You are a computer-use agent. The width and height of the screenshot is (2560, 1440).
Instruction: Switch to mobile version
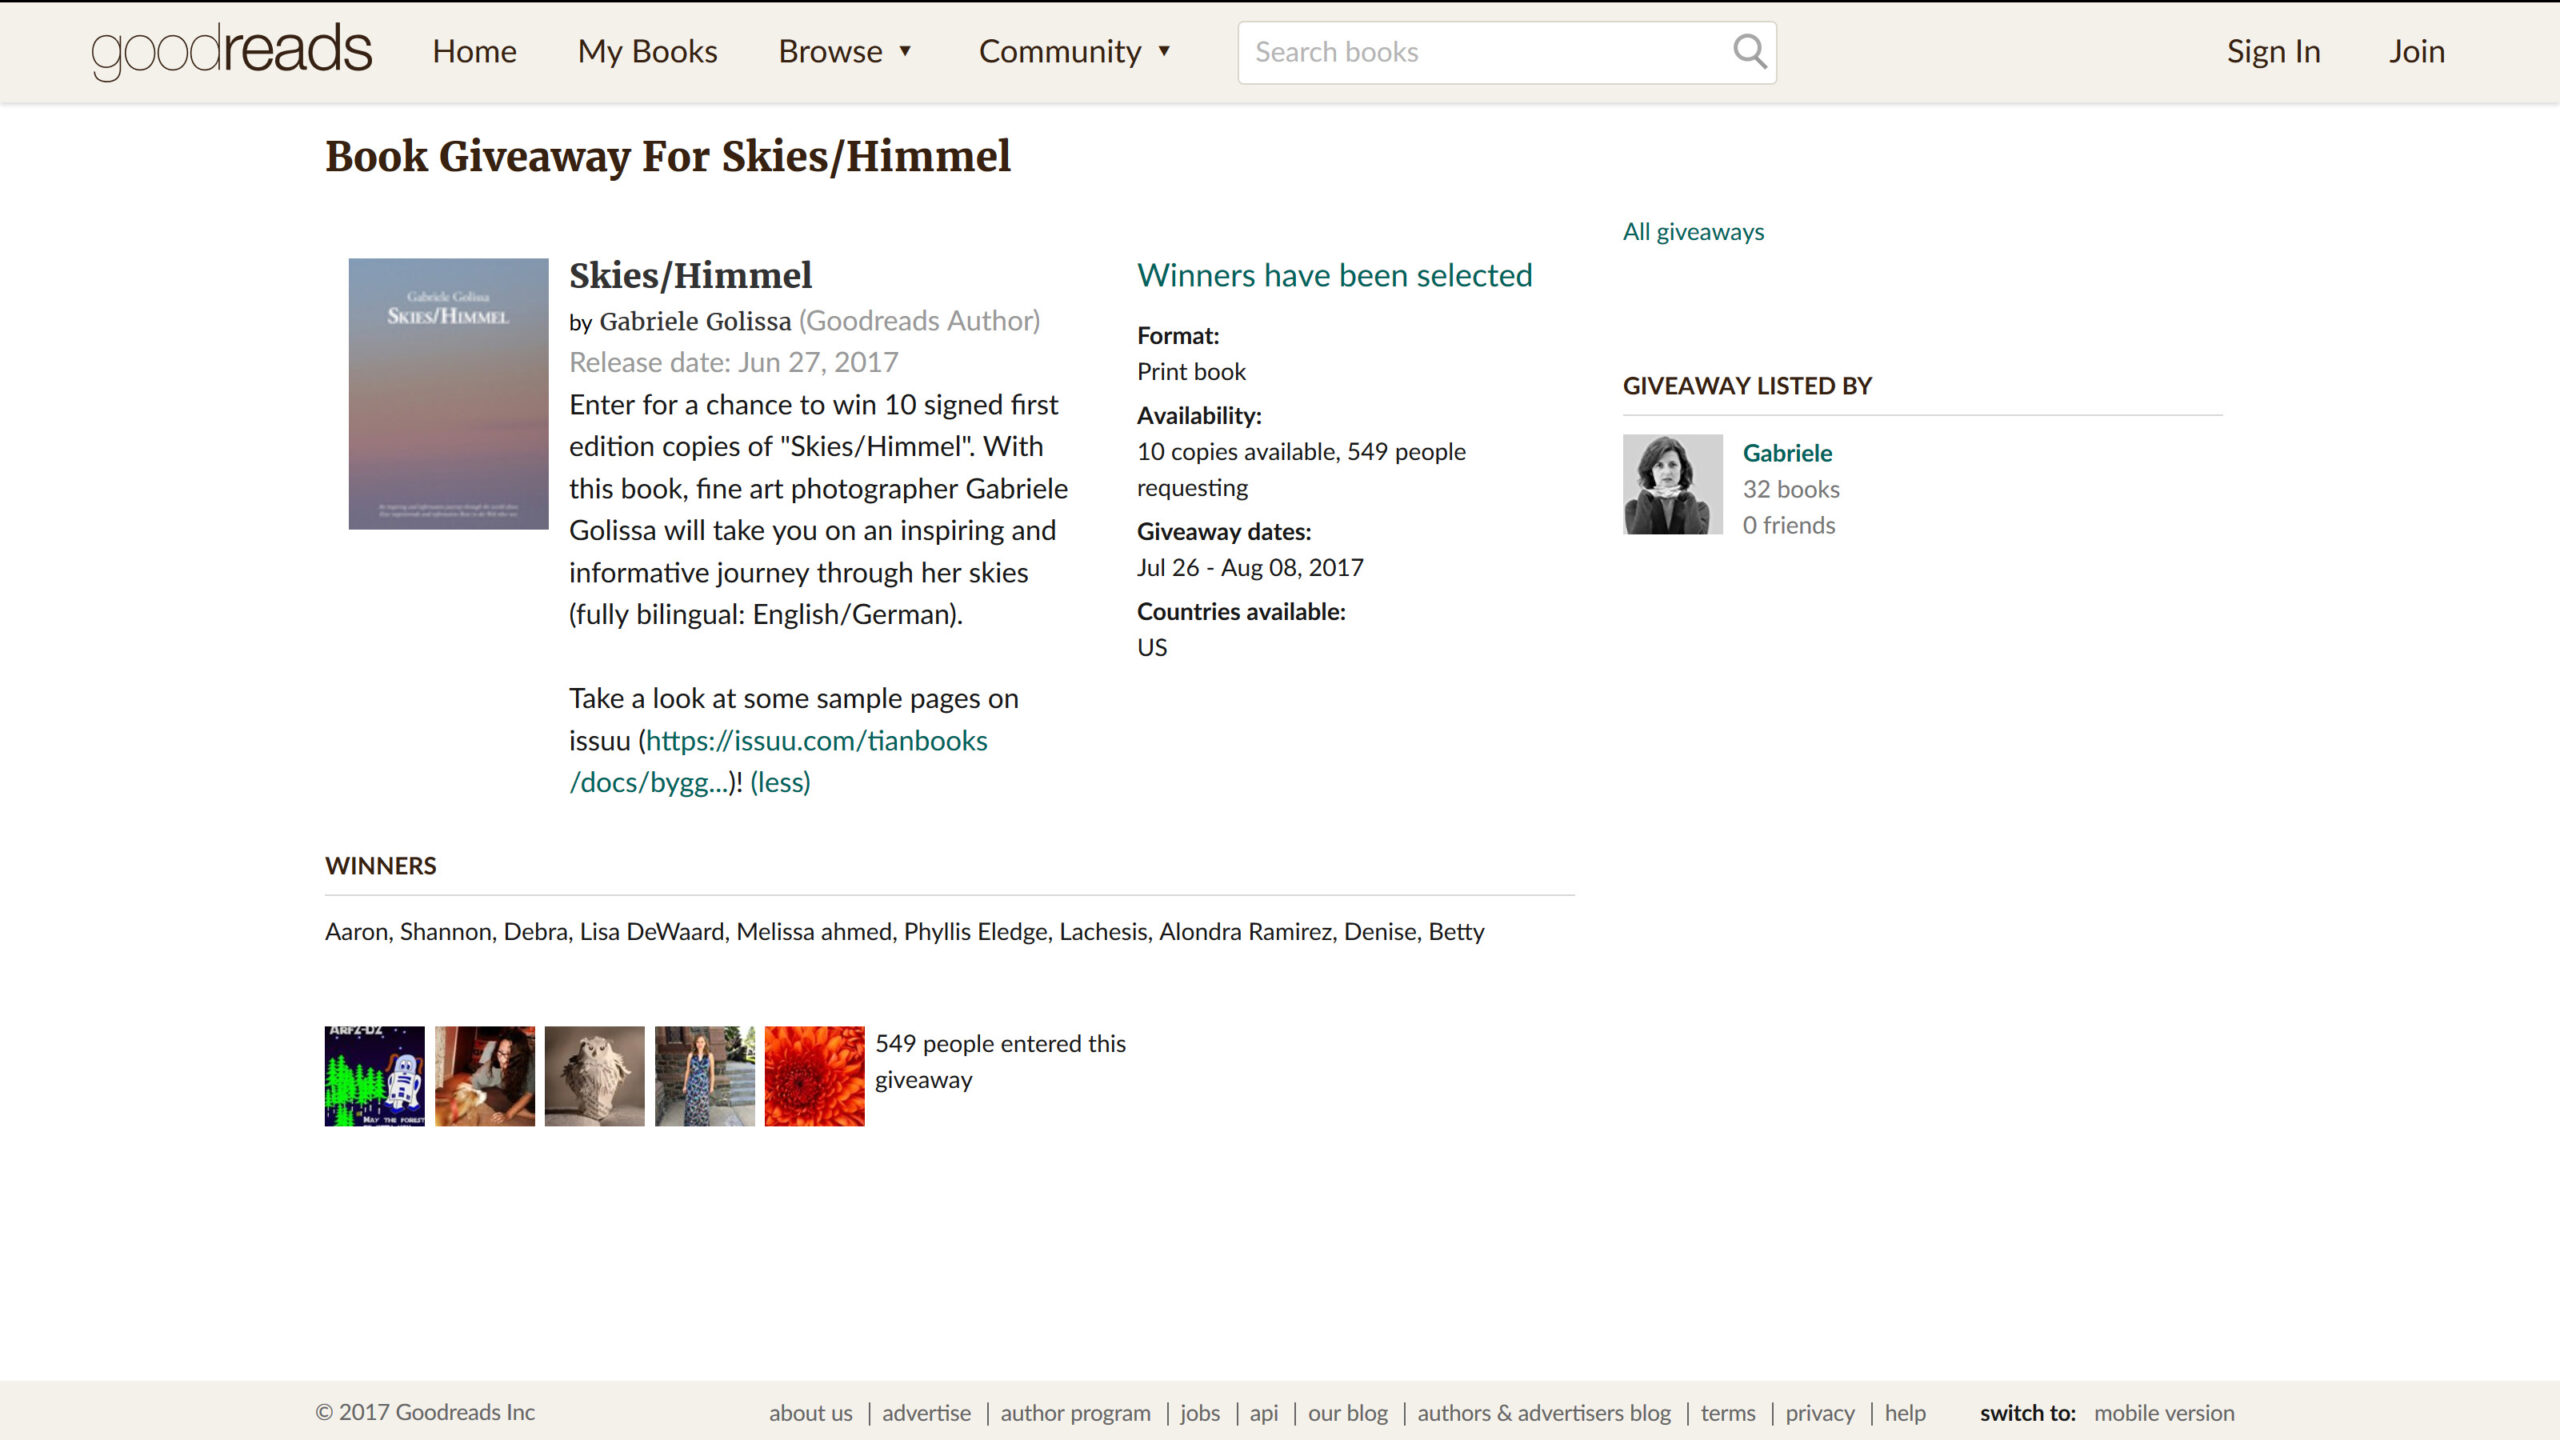2164,1413
